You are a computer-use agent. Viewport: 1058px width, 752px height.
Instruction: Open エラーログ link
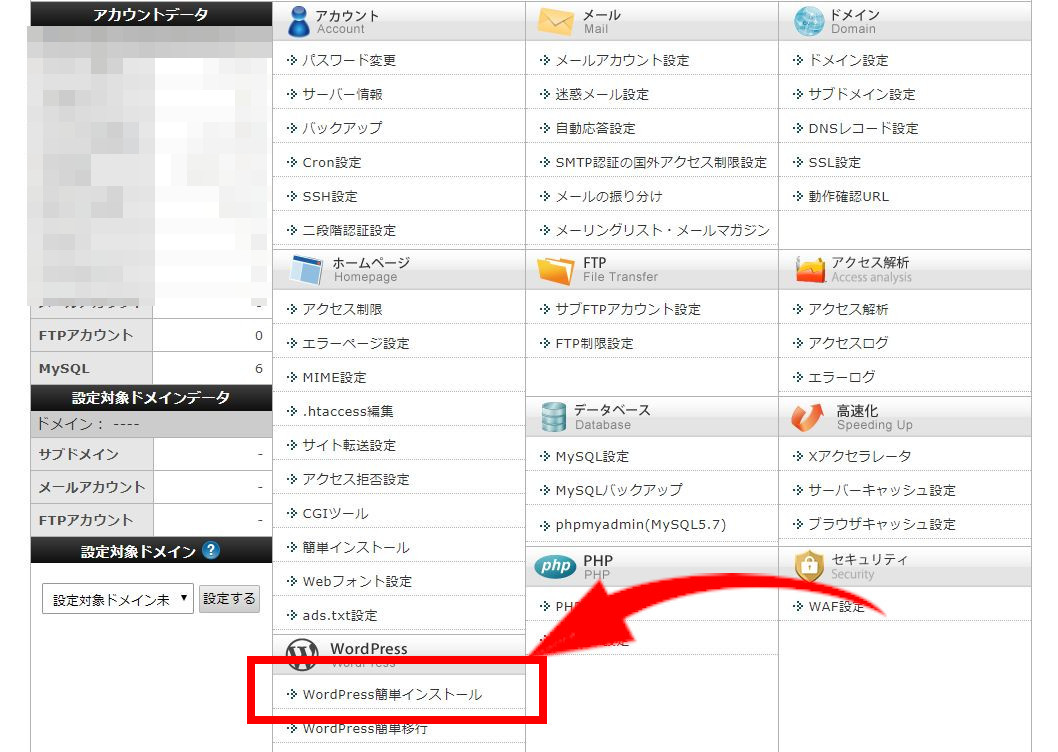841,377
